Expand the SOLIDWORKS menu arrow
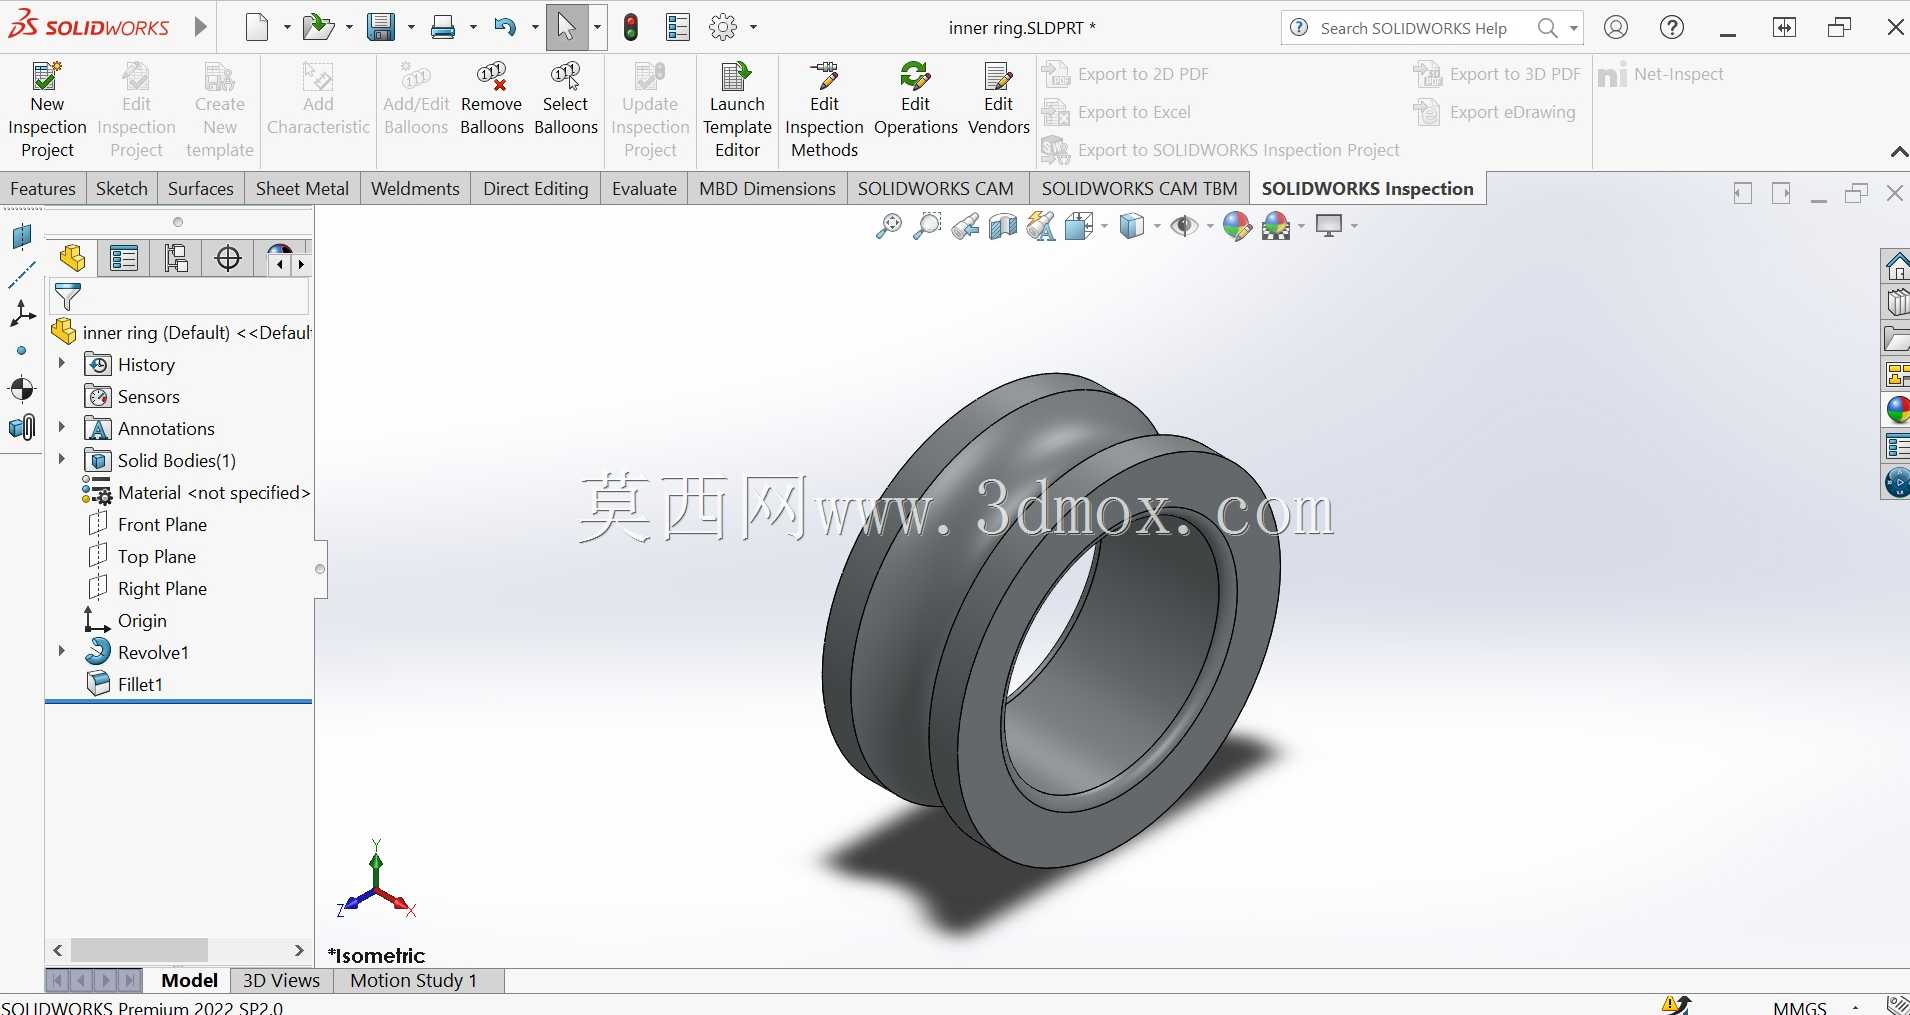 coord(200,27)
